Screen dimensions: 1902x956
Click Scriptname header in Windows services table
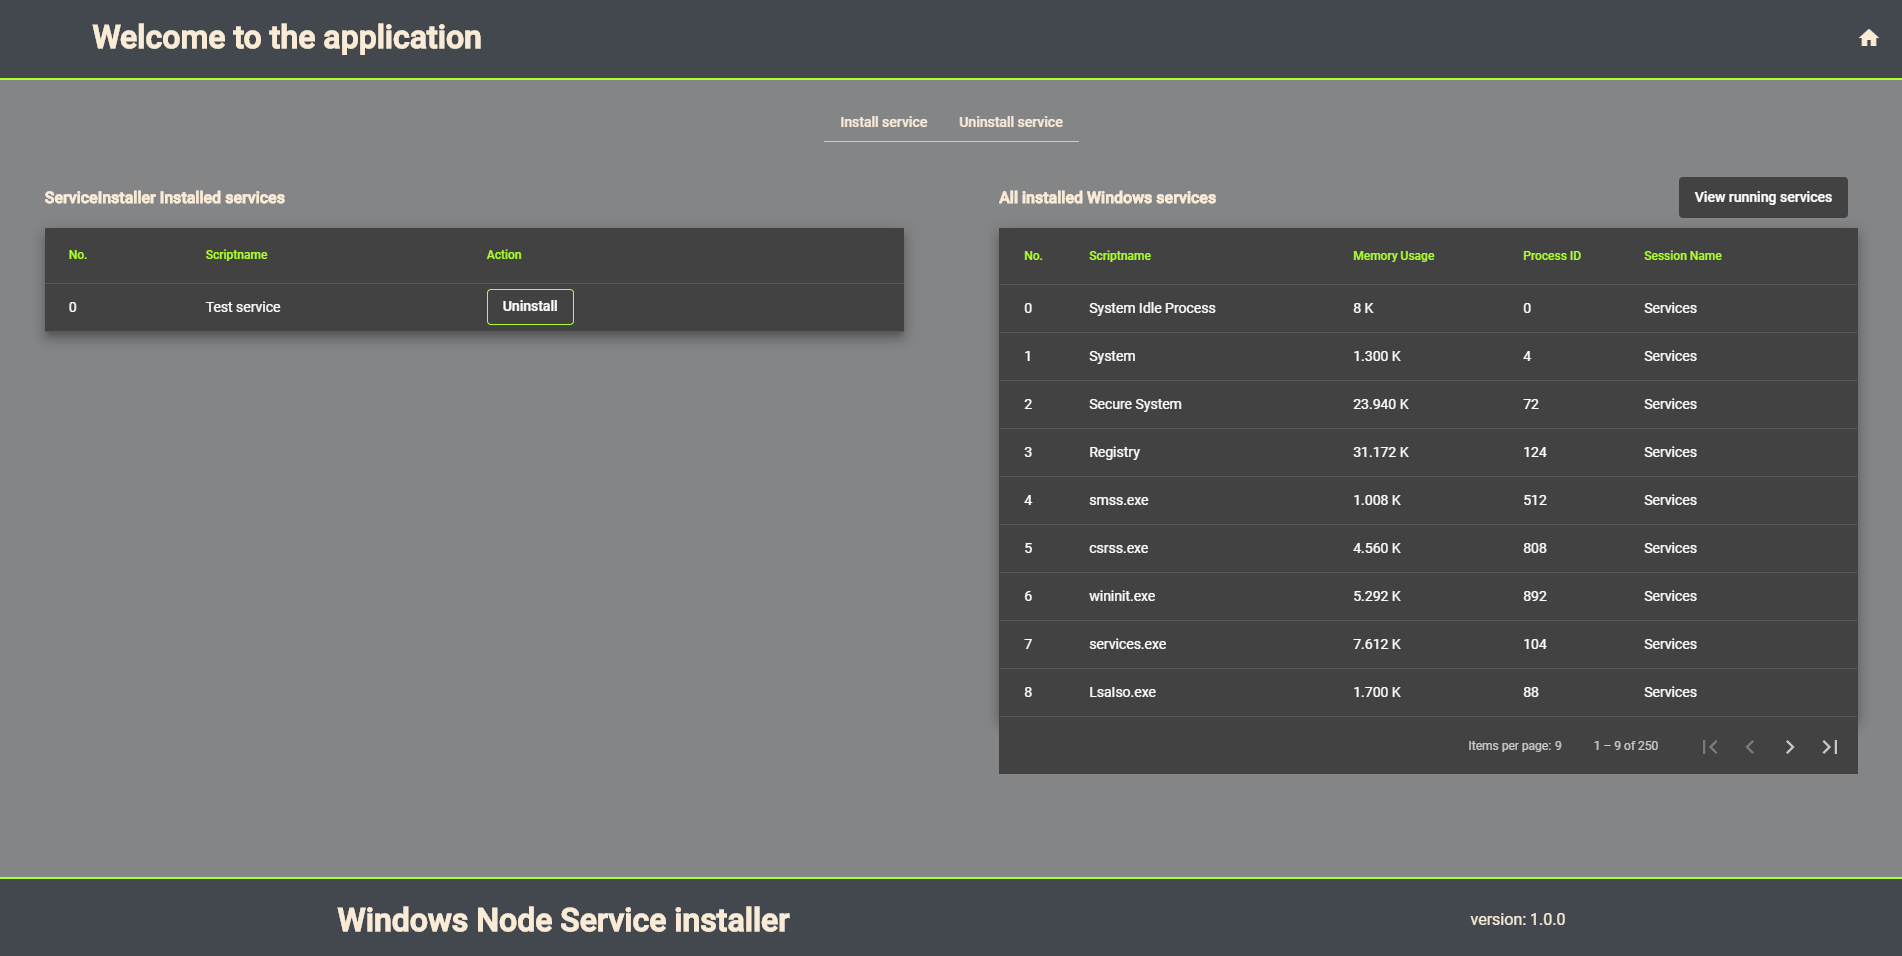[1119, 256]
